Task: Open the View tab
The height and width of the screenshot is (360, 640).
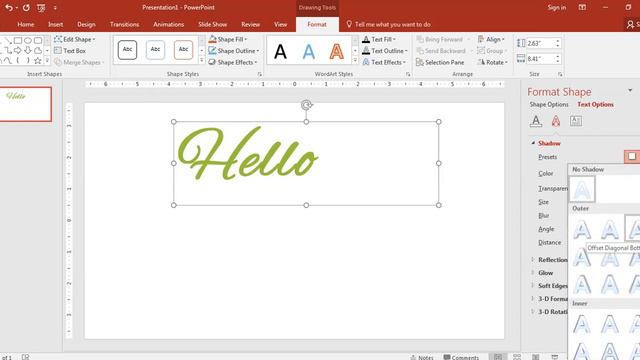Action: [x=280, y=24]
